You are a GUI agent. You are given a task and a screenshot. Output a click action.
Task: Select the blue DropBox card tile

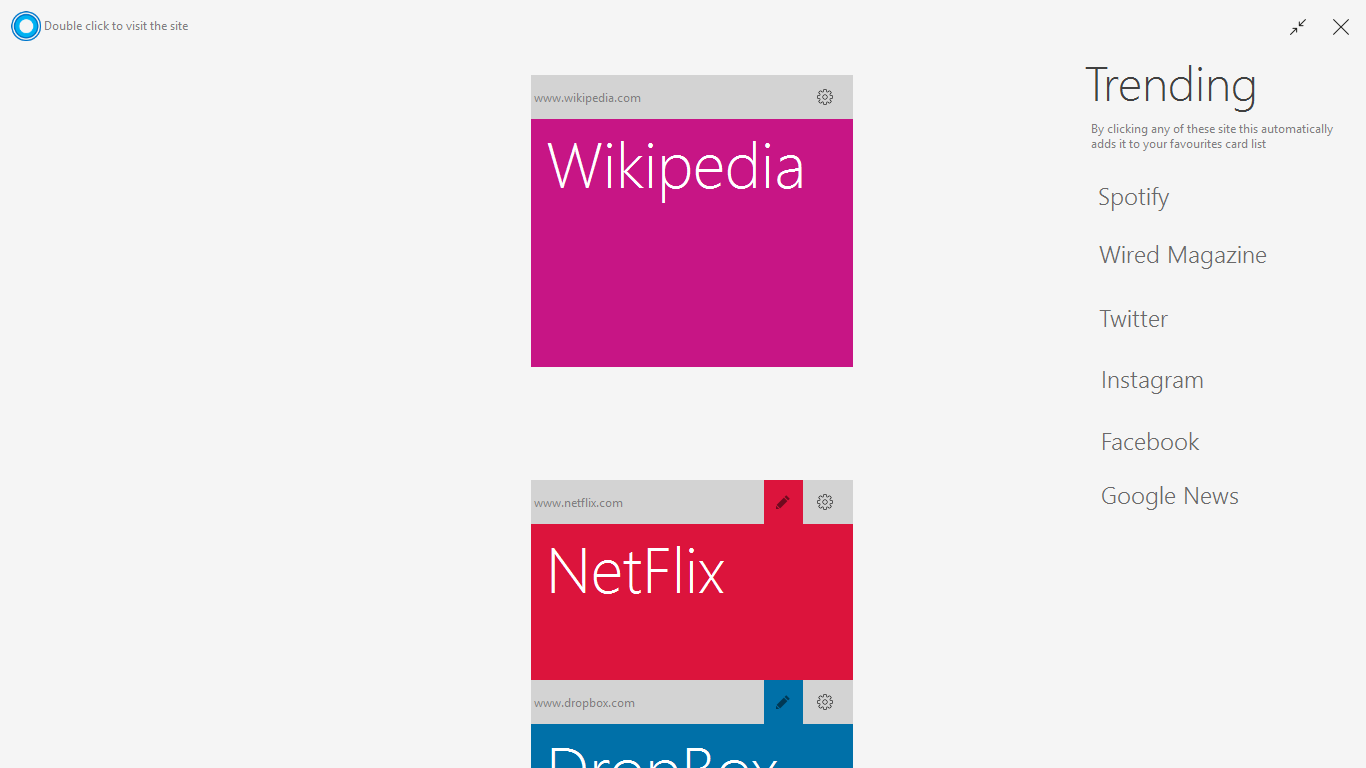pos(692,746)
